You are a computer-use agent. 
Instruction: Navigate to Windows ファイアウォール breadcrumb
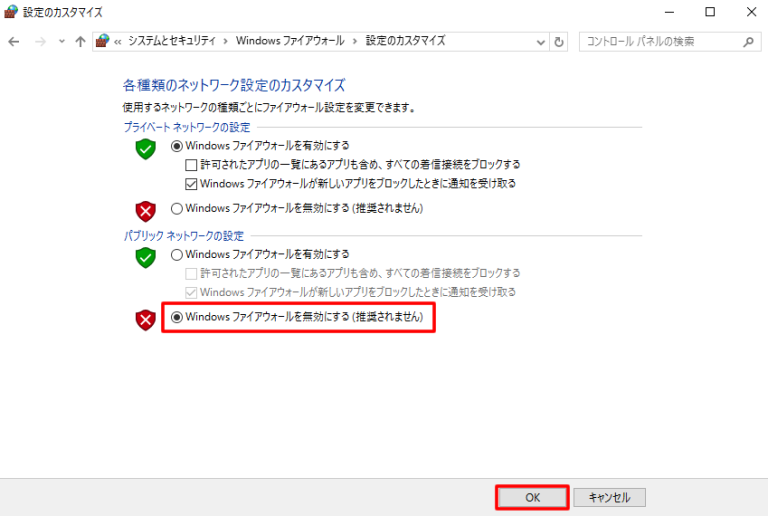290,41
